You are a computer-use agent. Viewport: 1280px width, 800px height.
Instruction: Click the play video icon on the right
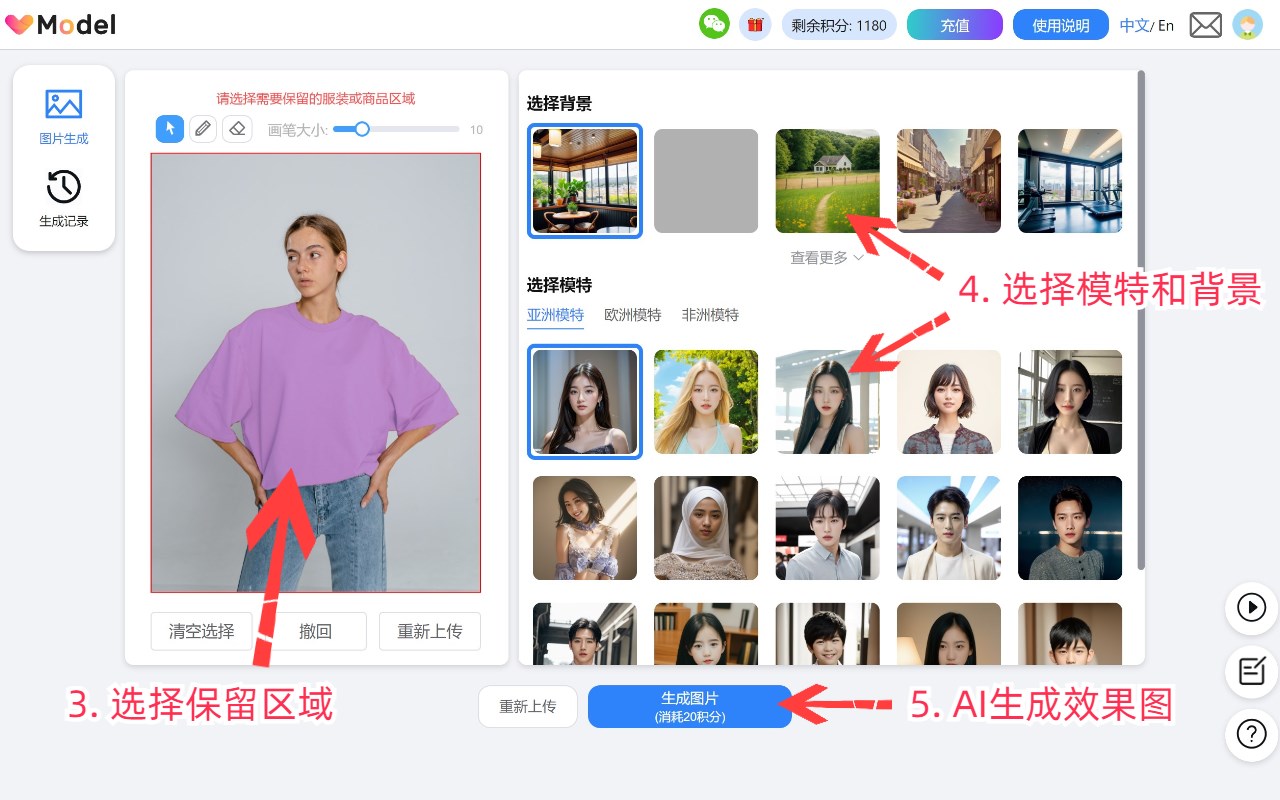pyautogui.click(x=1251, y=607)
